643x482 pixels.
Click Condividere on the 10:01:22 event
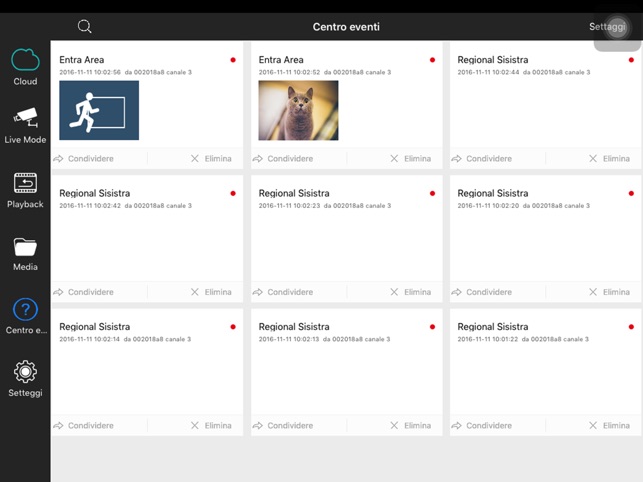tap(482, 425)
